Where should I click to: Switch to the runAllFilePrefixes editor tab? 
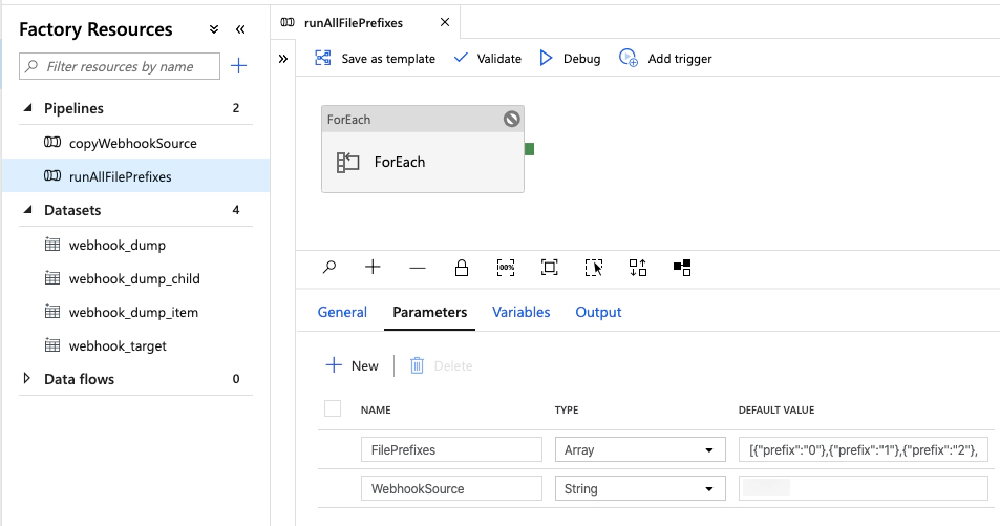353,23
